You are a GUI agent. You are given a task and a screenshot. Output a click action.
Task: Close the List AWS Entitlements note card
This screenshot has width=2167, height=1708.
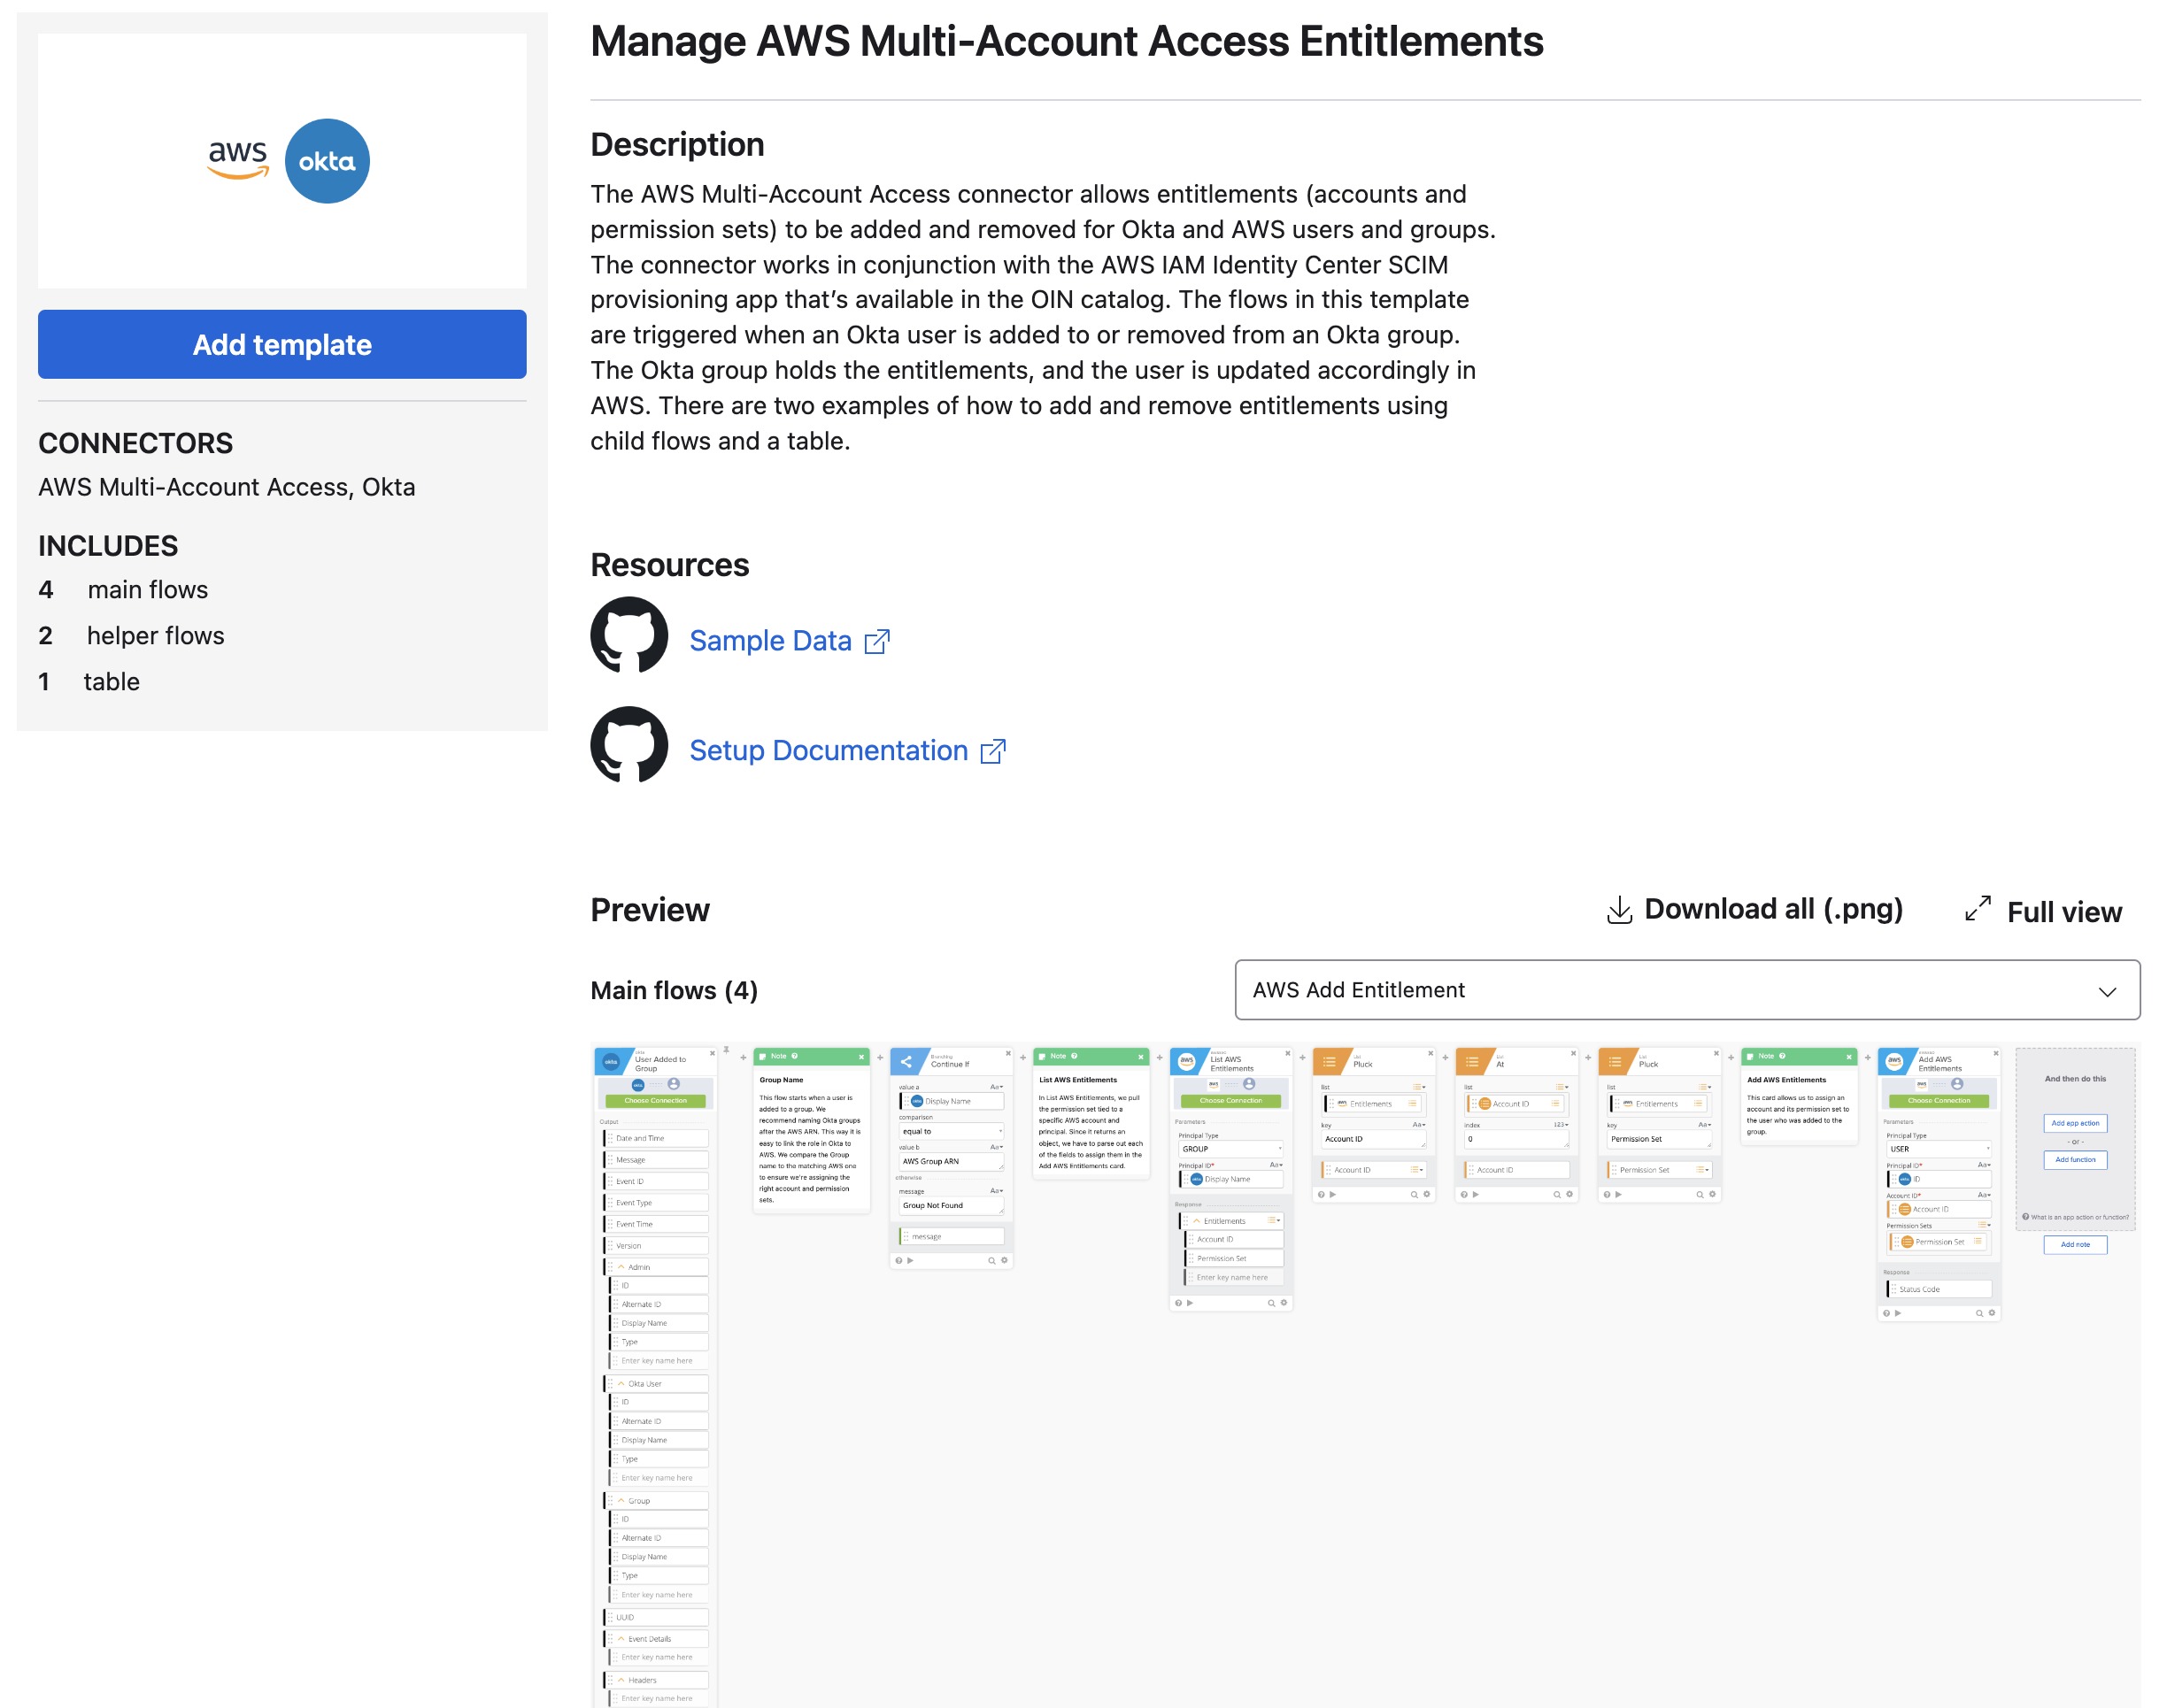coord(1140,1056)
